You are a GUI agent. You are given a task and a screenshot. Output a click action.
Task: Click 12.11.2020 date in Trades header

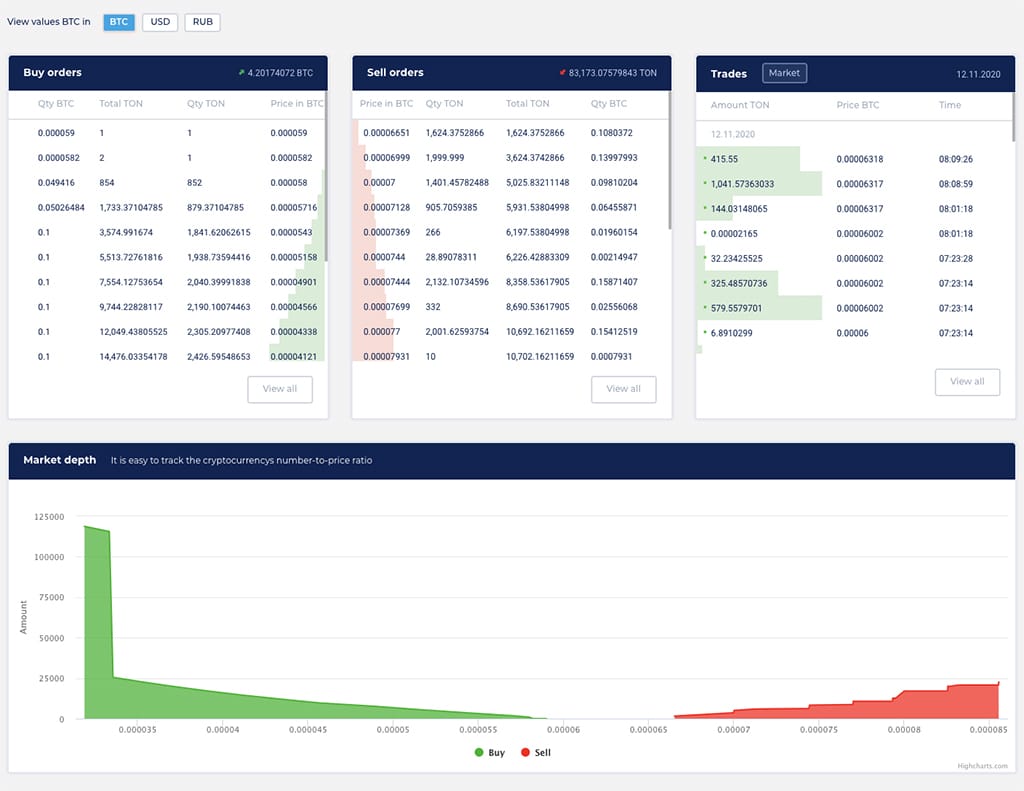pyautogui.click(x=978, y=74)
